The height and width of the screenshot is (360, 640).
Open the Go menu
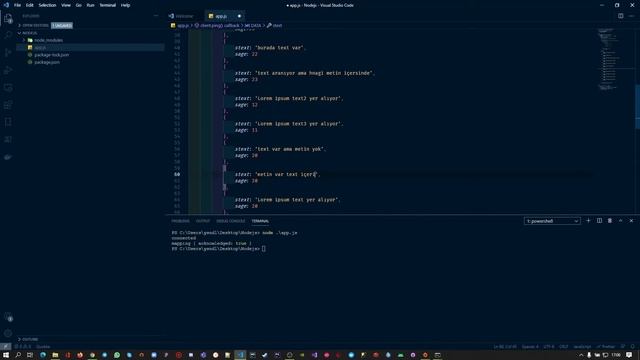click(78, 5)
